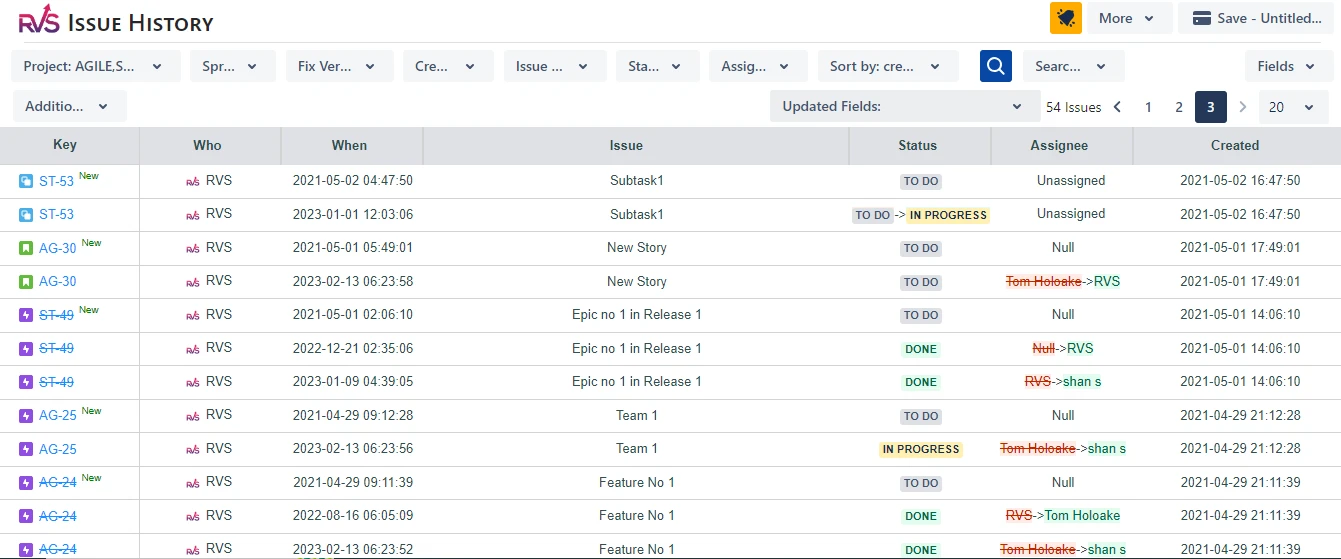Click the green story icon beside AG-30 New
This screenshot has height=559, width=1341.
(26, 248)
